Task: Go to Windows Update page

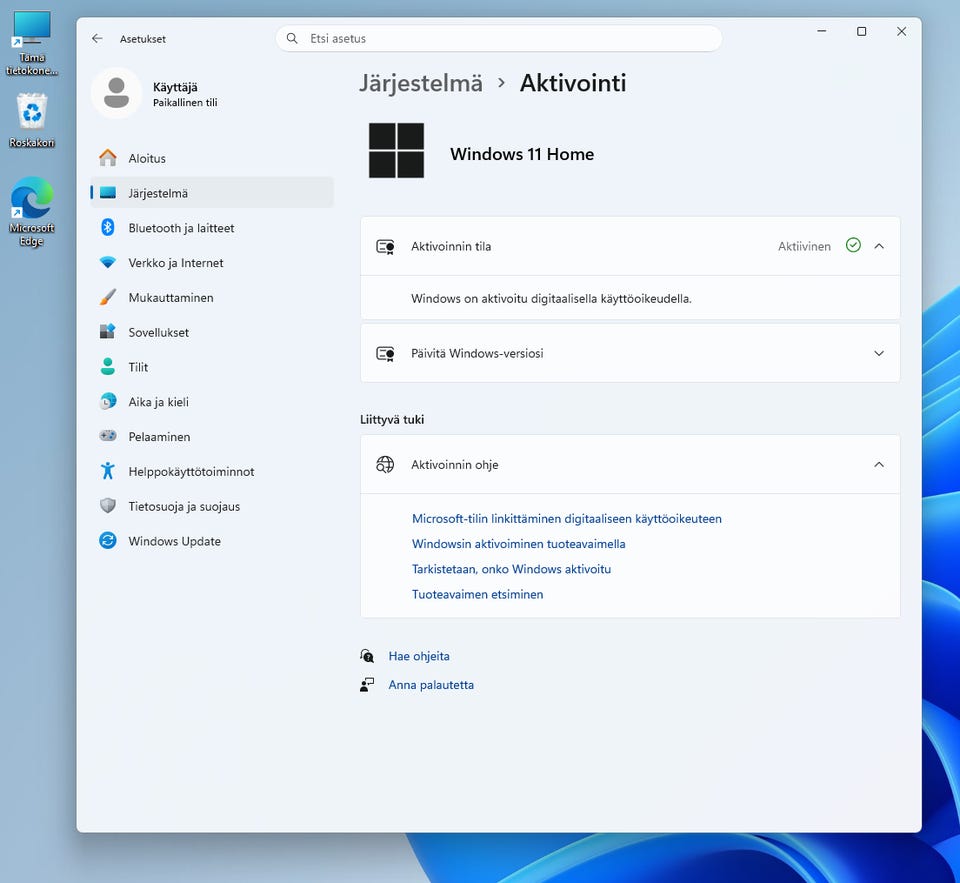Action: pyautogui.click(x=212, y=541)
